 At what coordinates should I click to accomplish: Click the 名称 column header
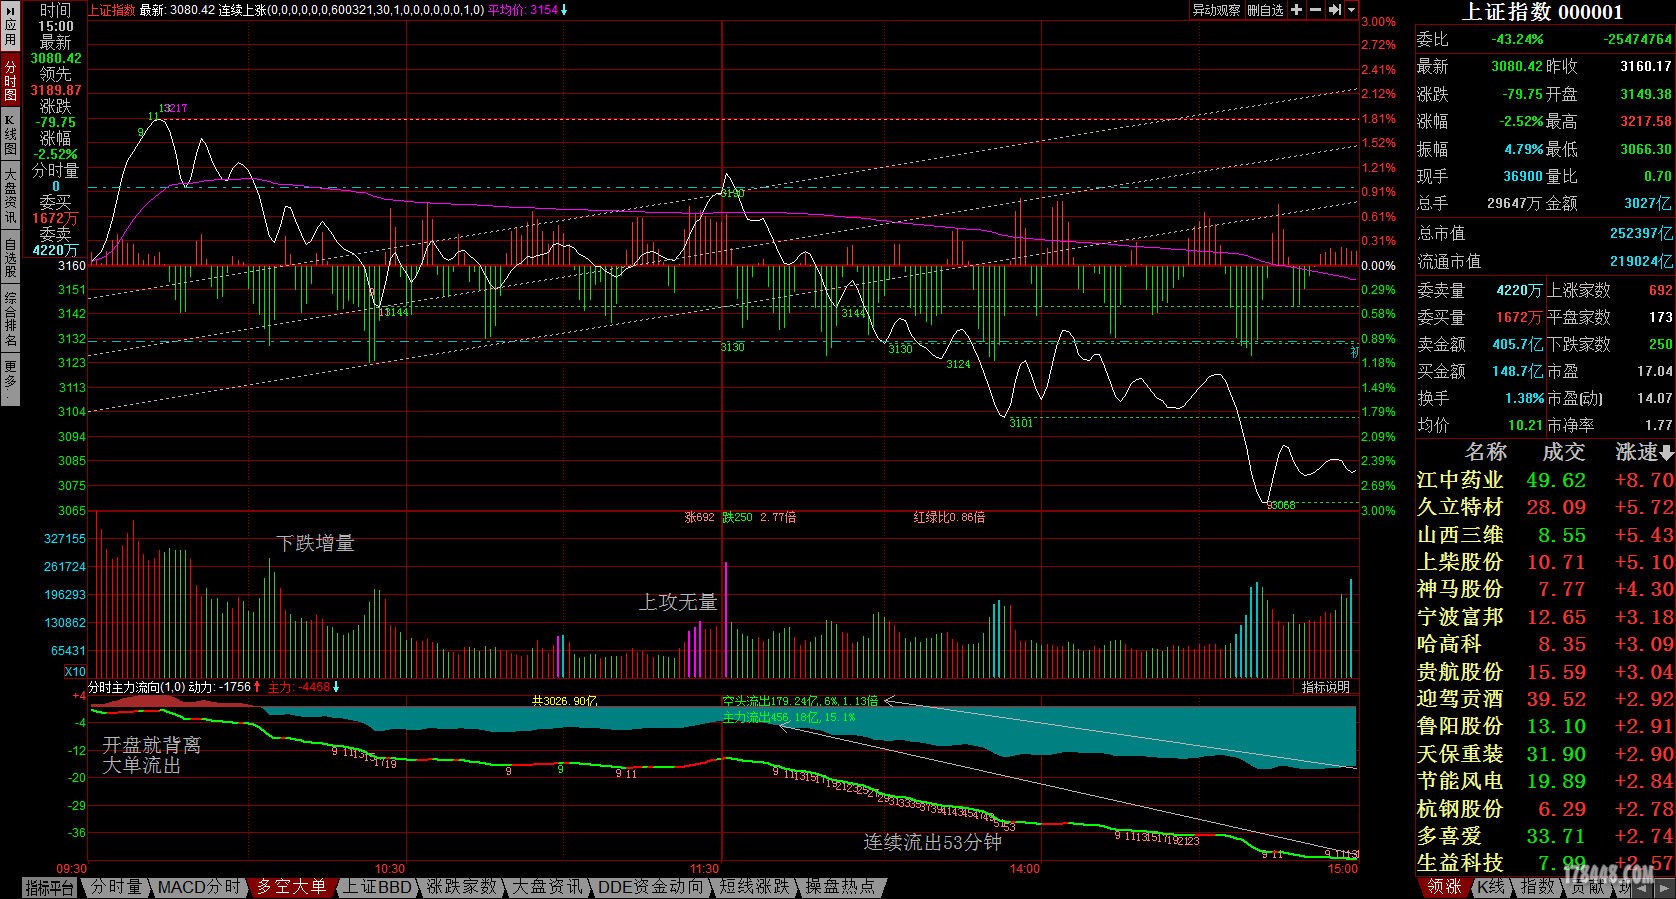pyautogui.click(x=1485, y=452)
